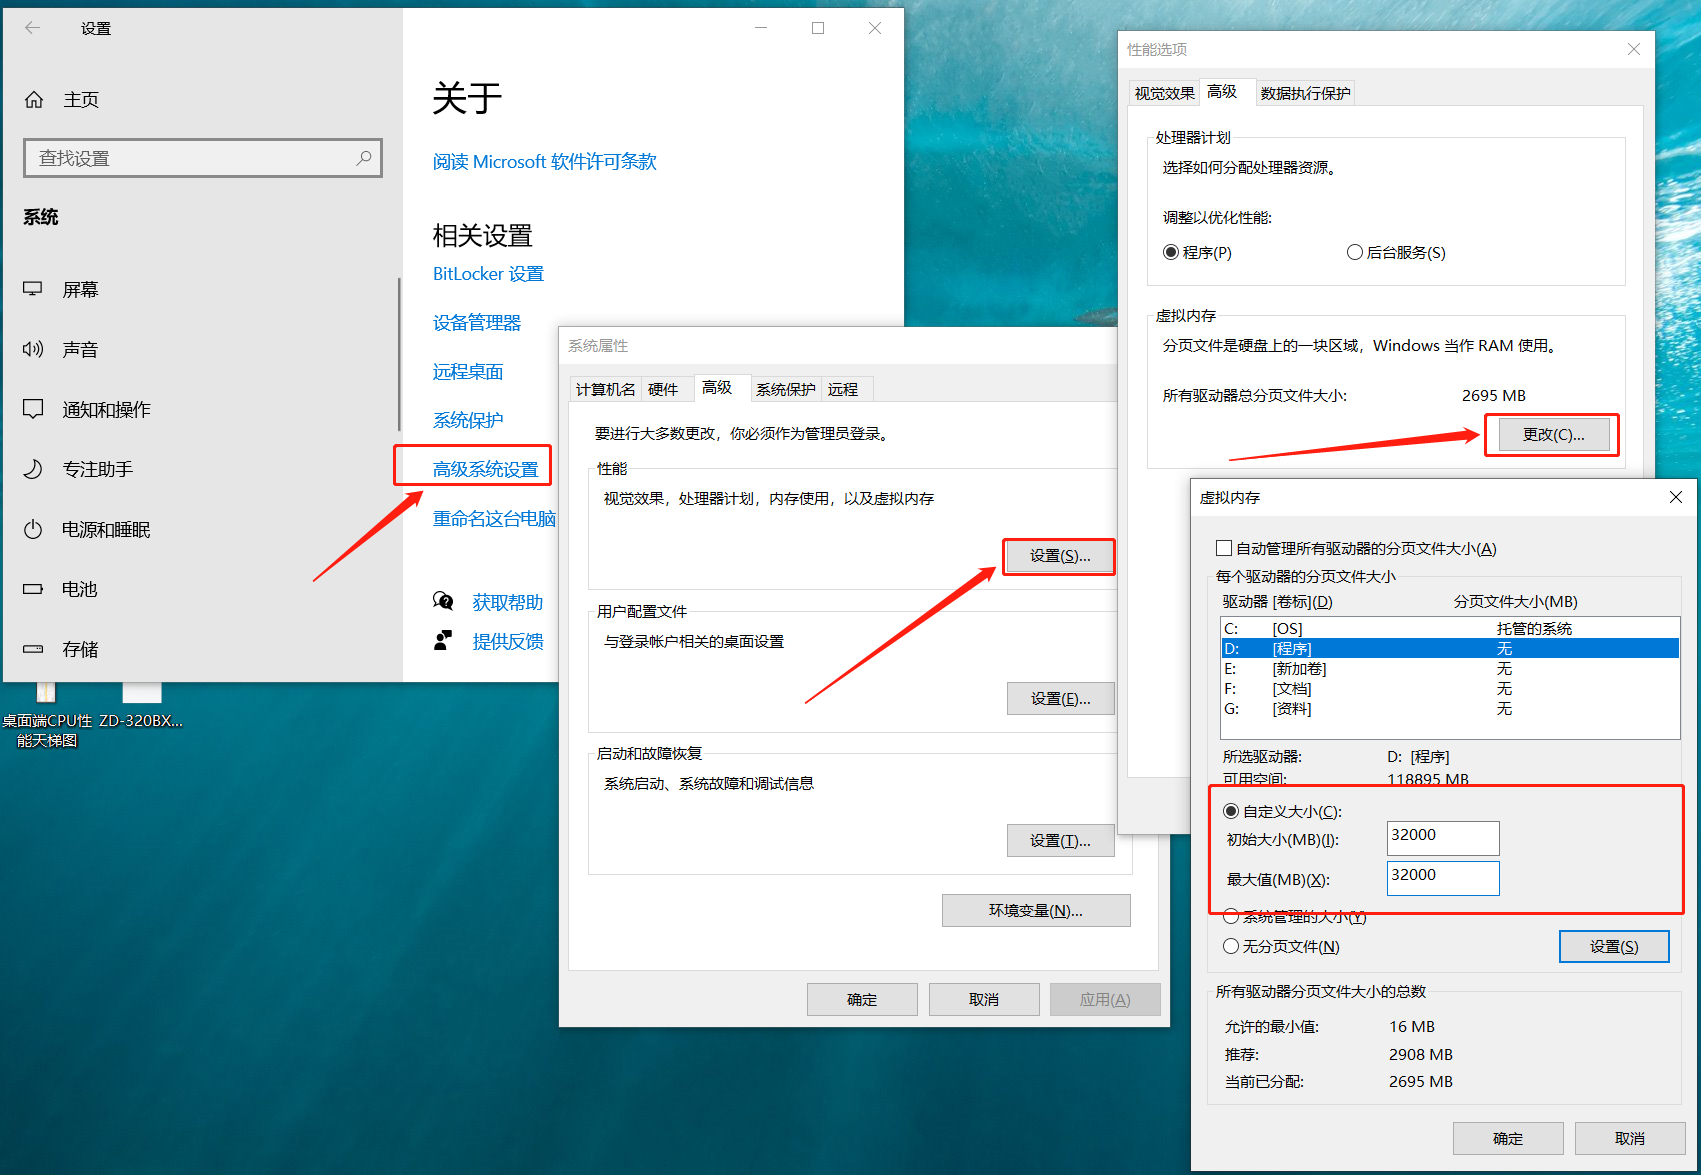The width and height of the screenshot is (1701, 1175).
Task: Switch to the 视觉效果 tab
Action: coord(1163,91)
